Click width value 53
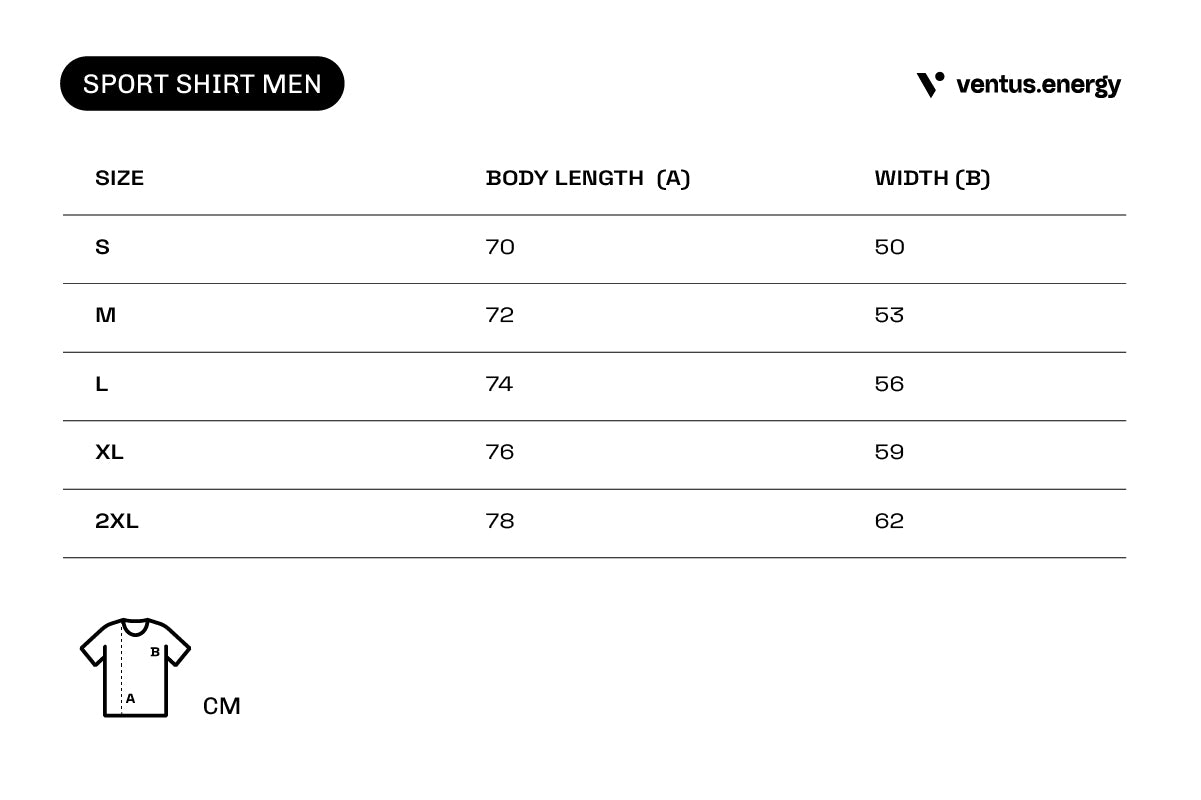This screenshot has width=1201, height=800. tap(889, 315)
